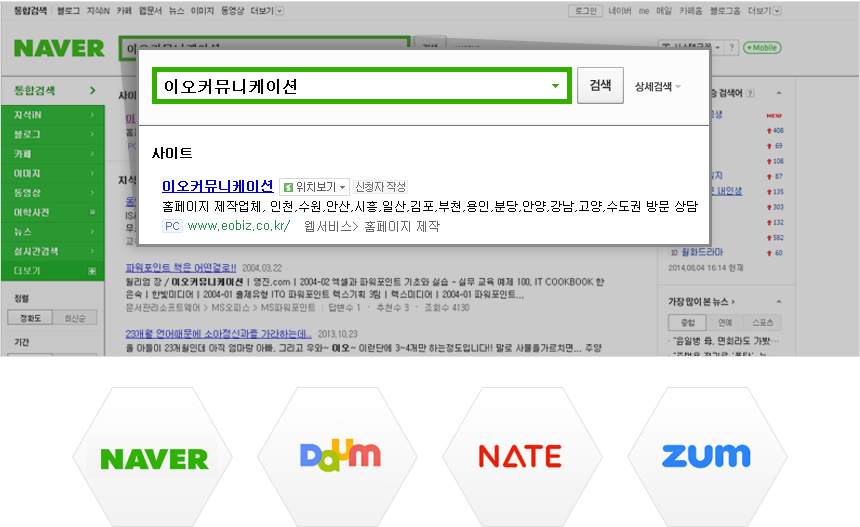The width and height of the screenshot is (860, 527).
Task: Click the small icon on sidebar 어학사전 row
Action: pos(92,212)
